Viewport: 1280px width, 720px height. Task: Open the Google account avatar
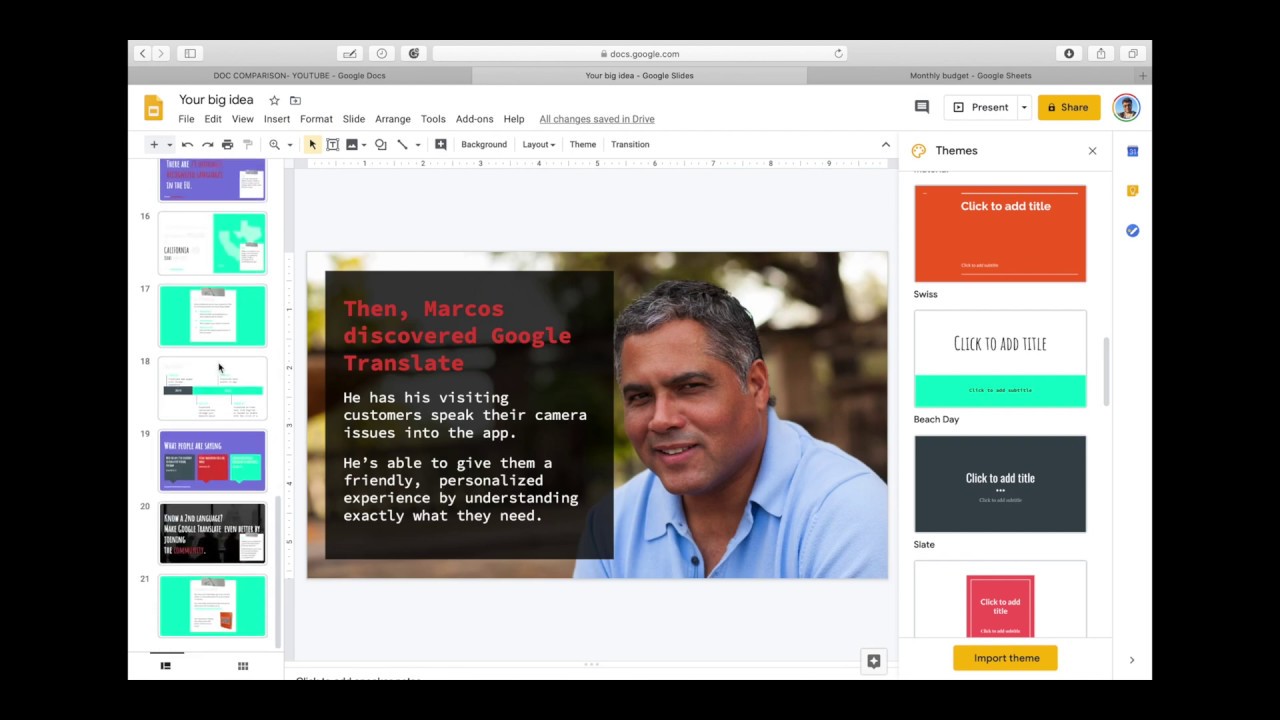tap(1126, 107)
